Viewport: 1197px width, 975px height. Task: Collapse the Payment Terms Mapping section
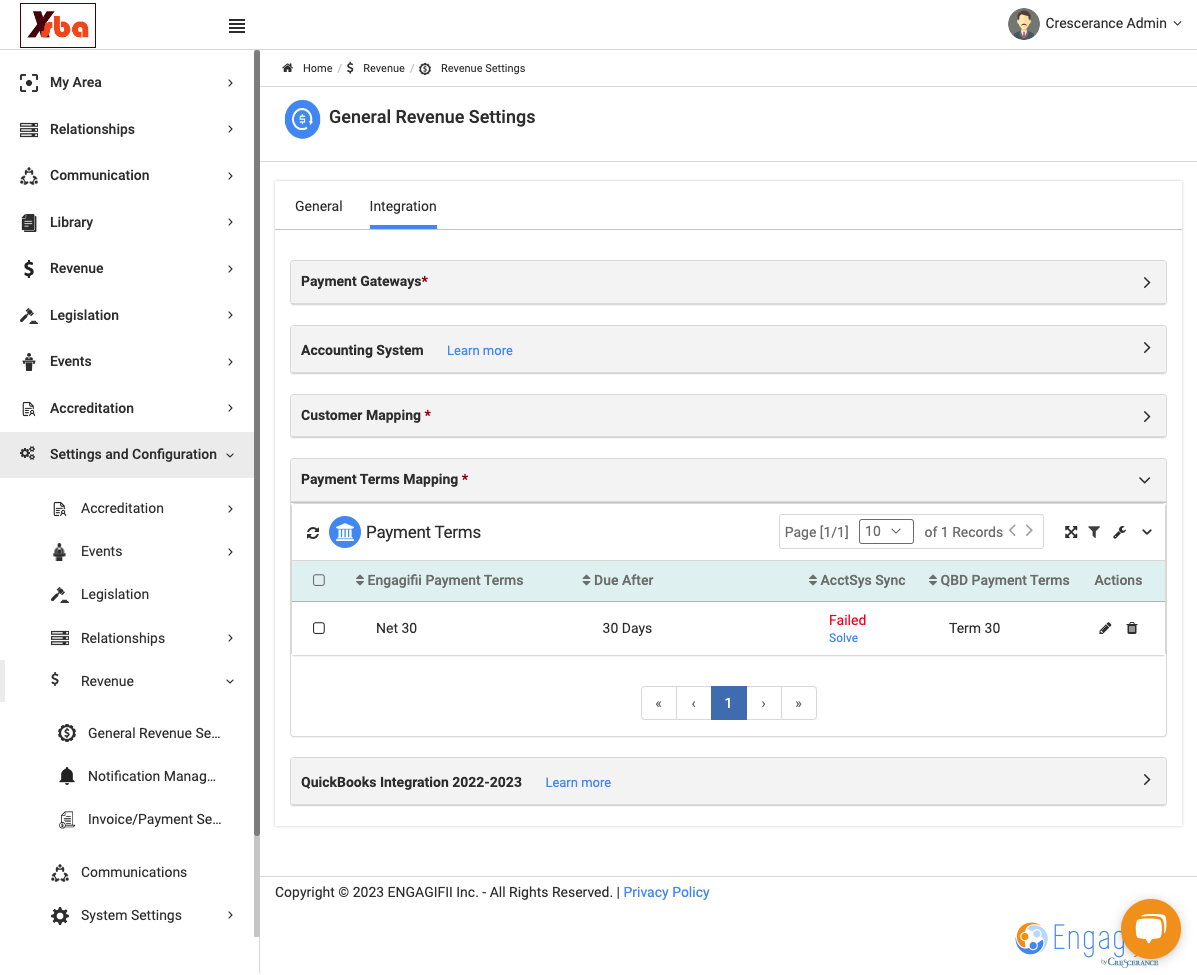pos(728,480)
